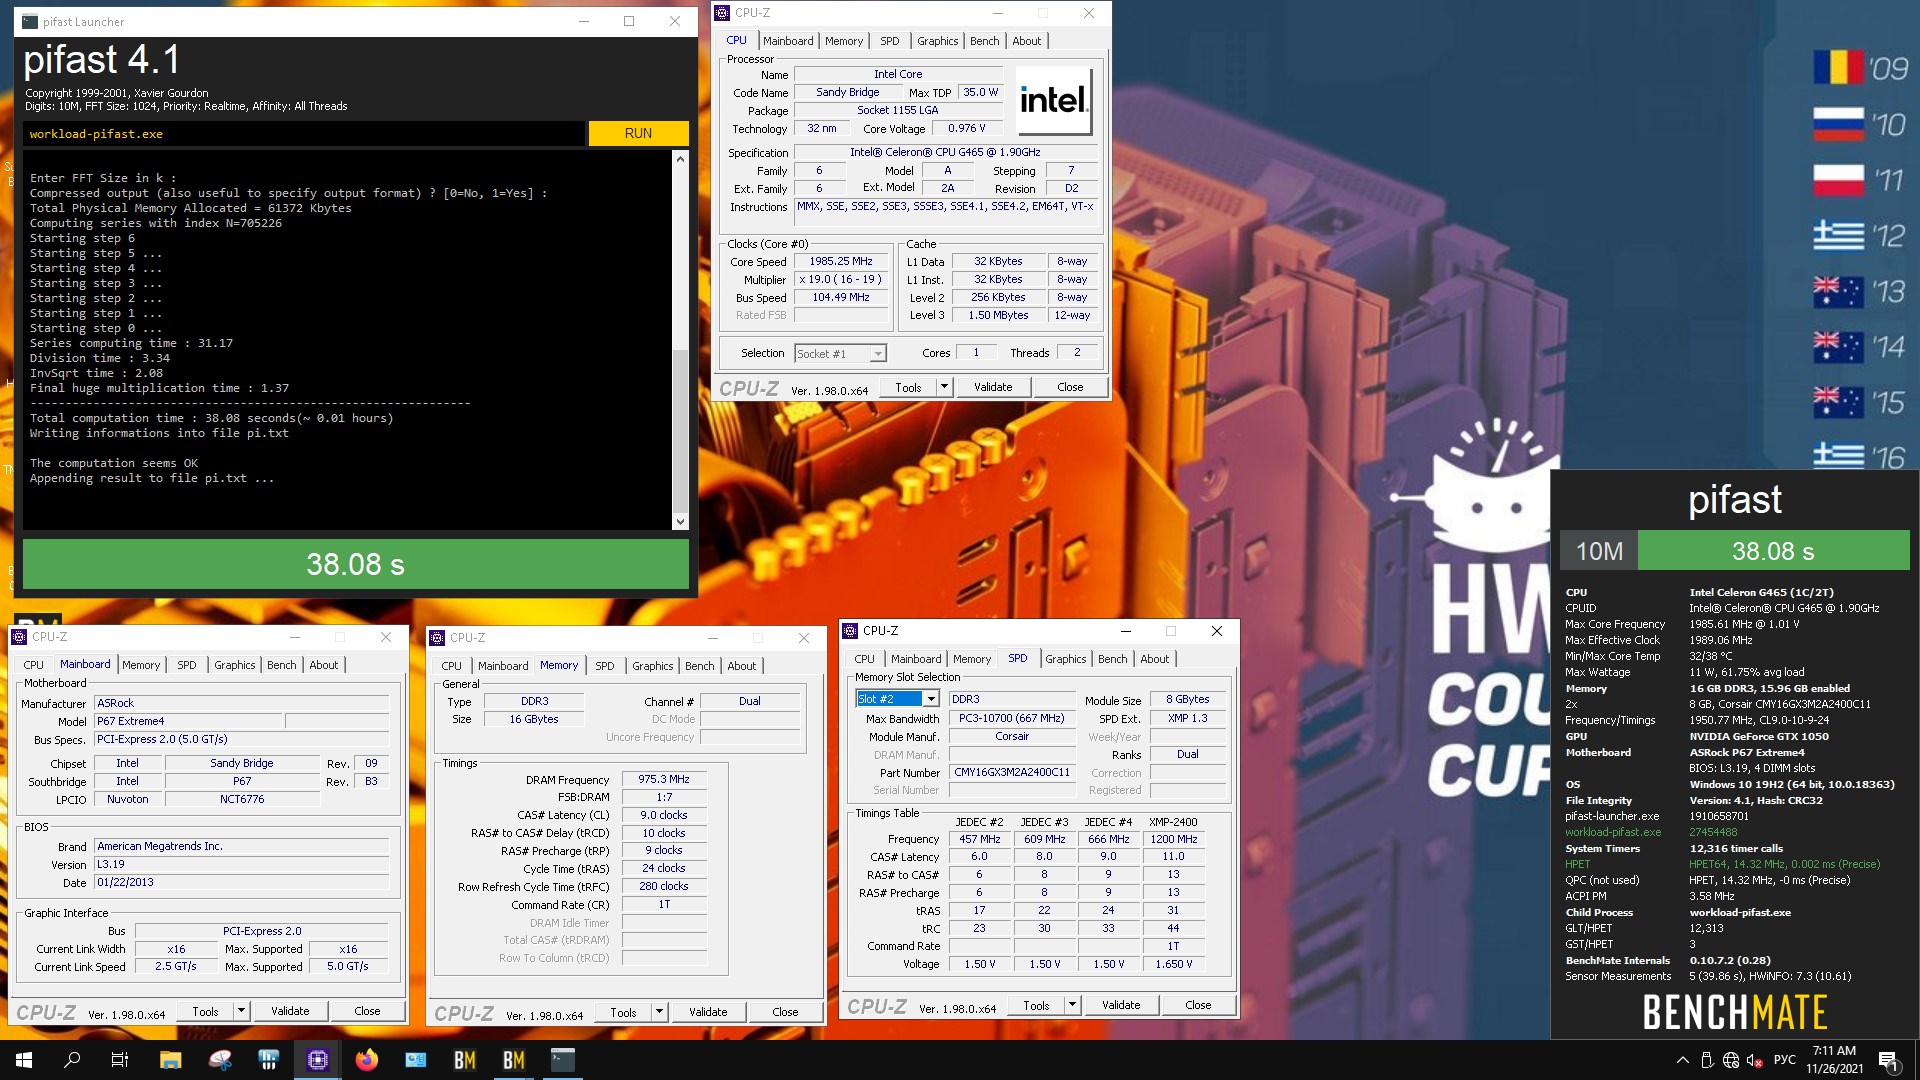Click the Multiplier value x 19.0 (16 - 19)
This screenshot has height=1080, width=1920.
coord(841,280)
